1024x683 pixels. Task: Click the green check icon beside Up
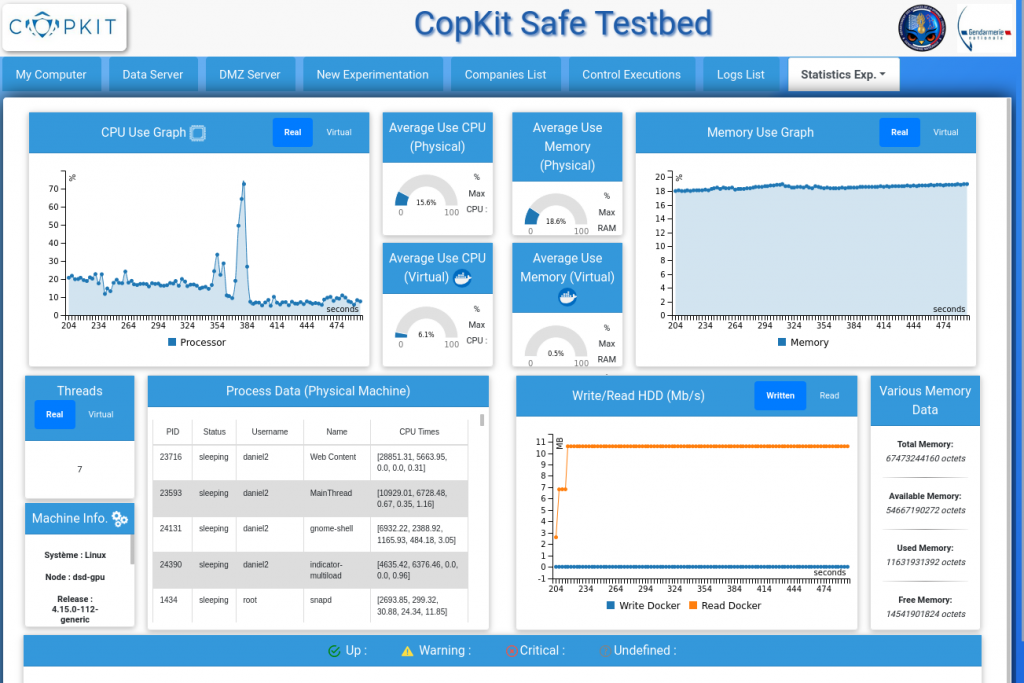[334, 651]
